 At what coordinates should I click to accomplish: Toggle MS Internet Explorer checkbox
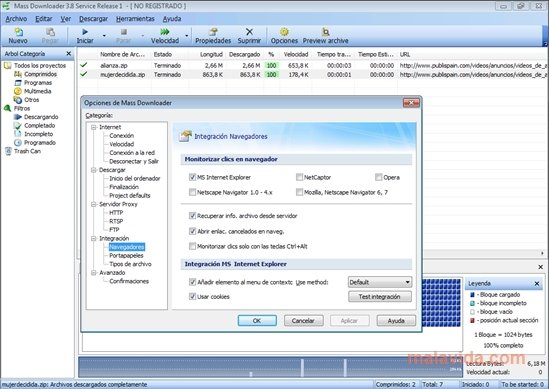192,177
